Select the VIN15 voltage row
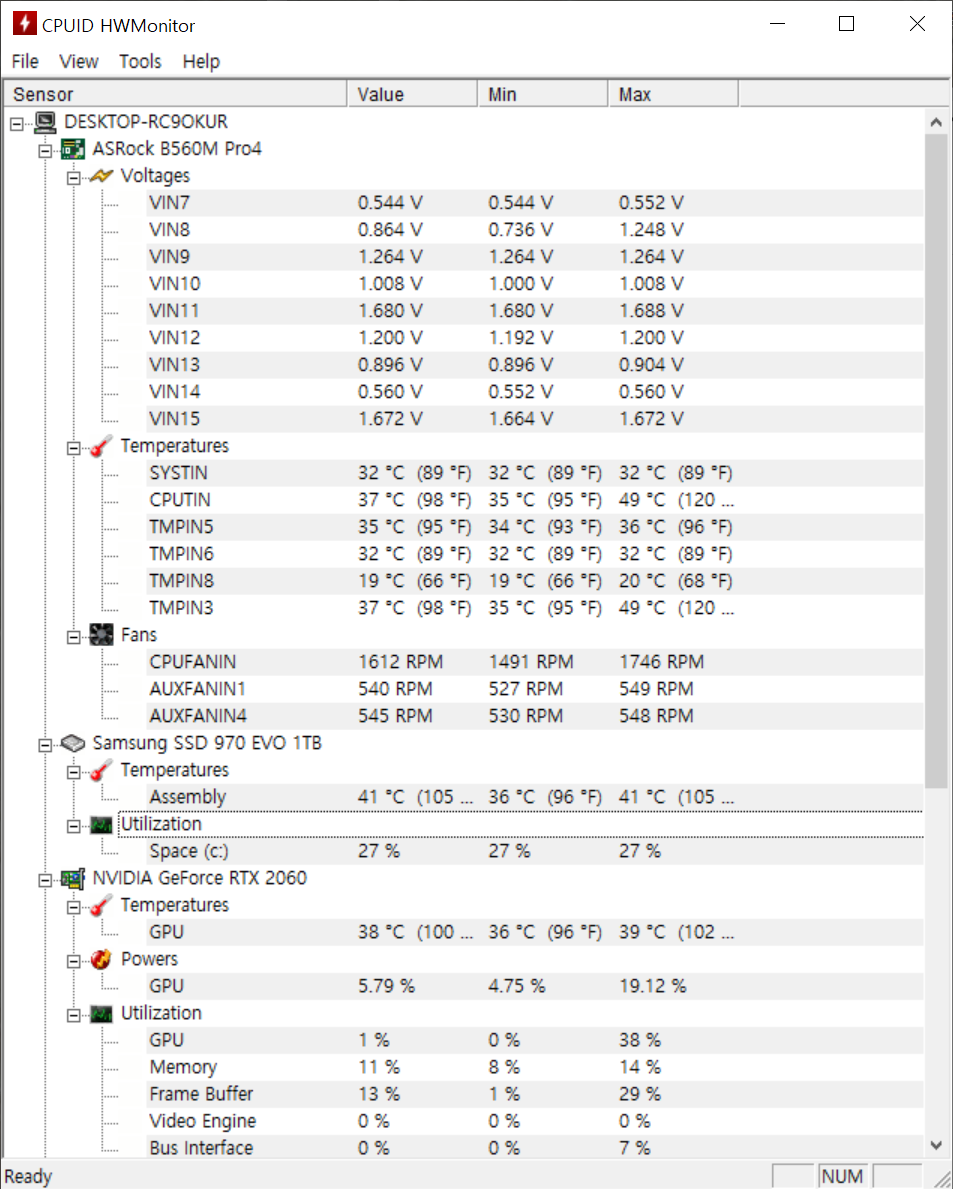This screenshot has width=953, height=1189. click(534, 419)
